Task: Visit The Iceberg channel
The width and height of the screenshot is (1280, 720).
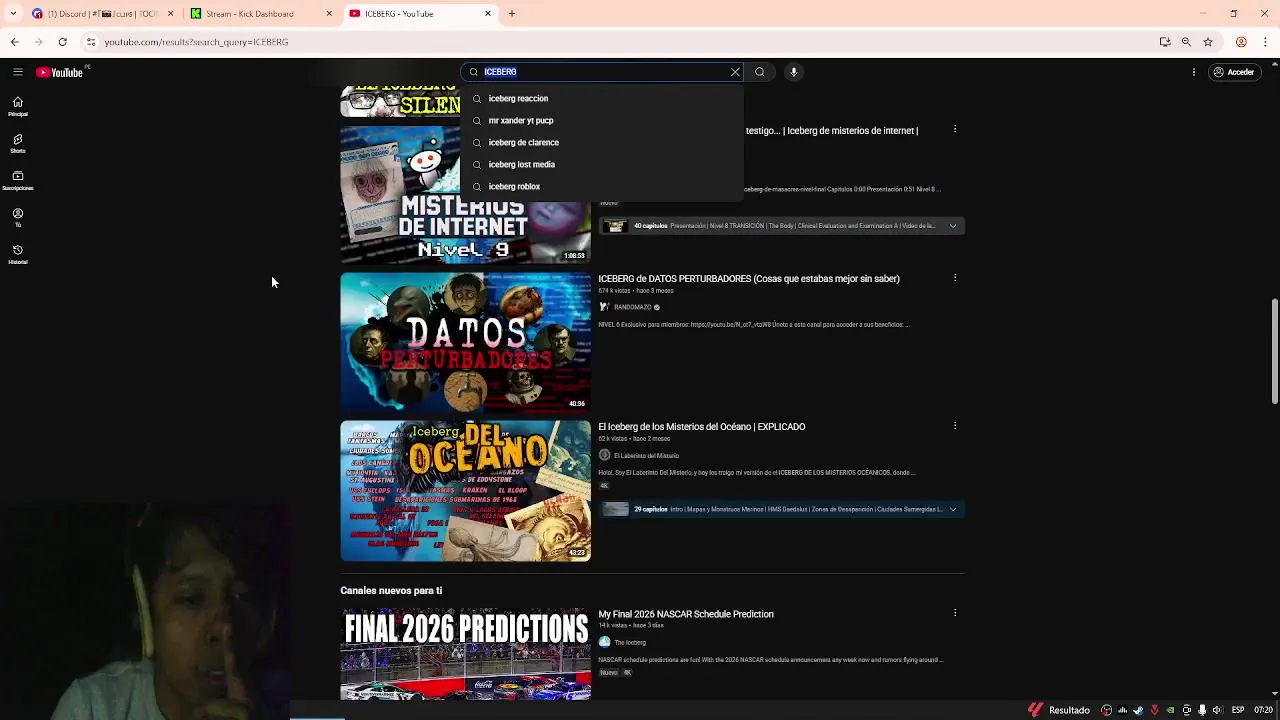Action: [x=630, y=642]
